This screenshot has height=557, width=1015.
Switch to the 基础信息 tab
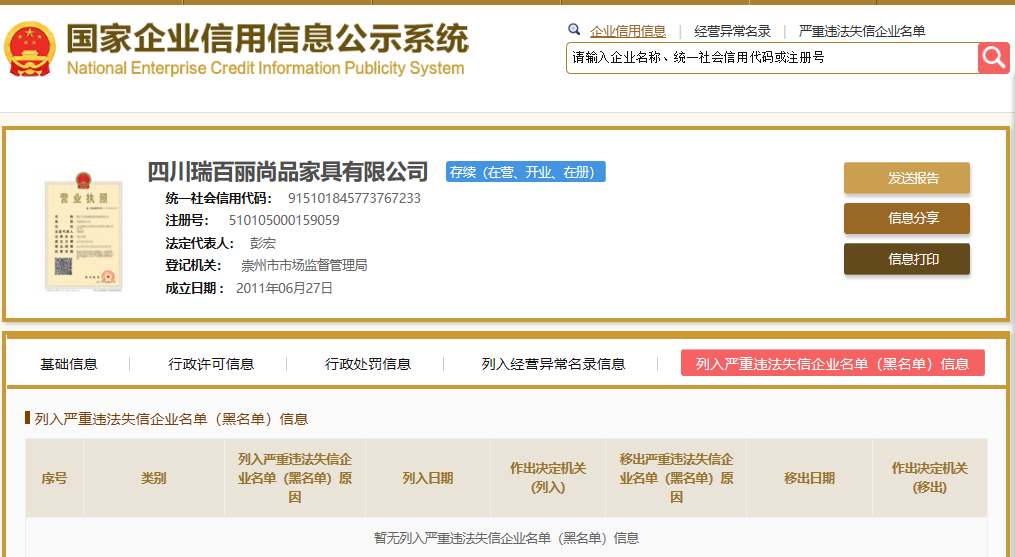click(x=69, y=364)
